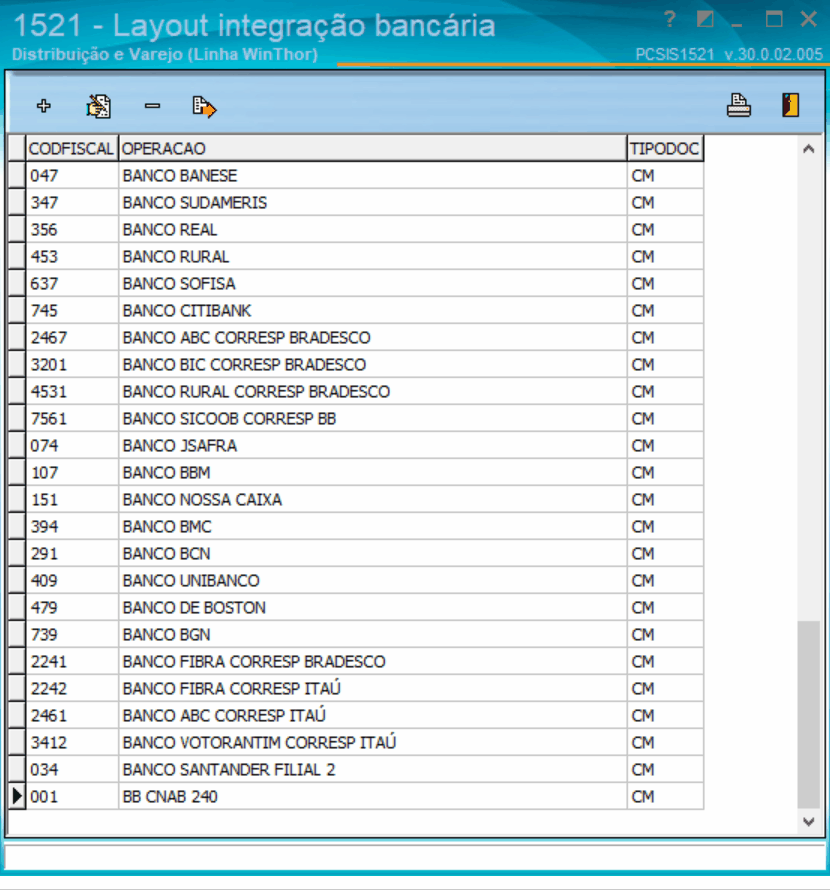
Task: Select the BANCO UNIBANCO row
Action: [x=356, y=581]
